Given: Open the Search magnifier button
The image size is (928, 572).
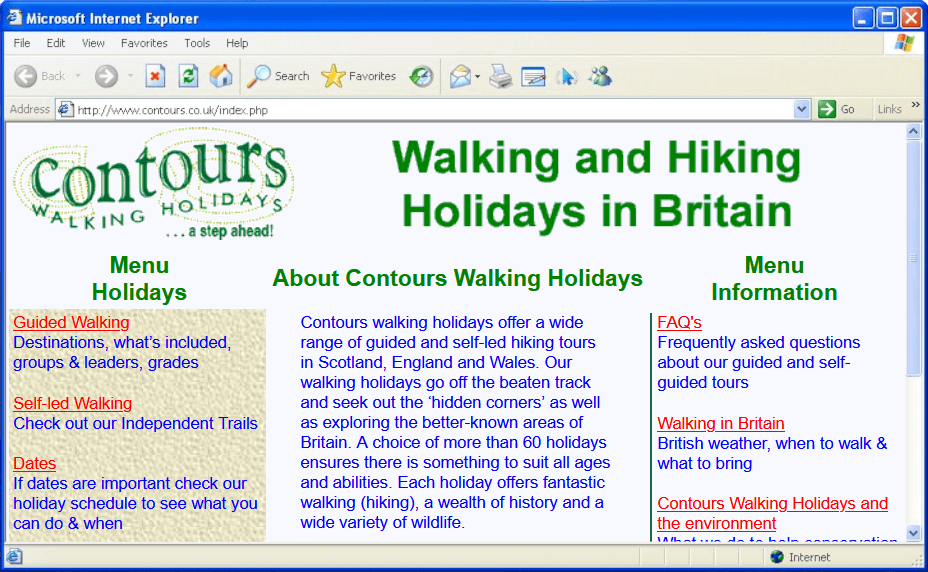Looking at the screenshot, I should 278,76.
